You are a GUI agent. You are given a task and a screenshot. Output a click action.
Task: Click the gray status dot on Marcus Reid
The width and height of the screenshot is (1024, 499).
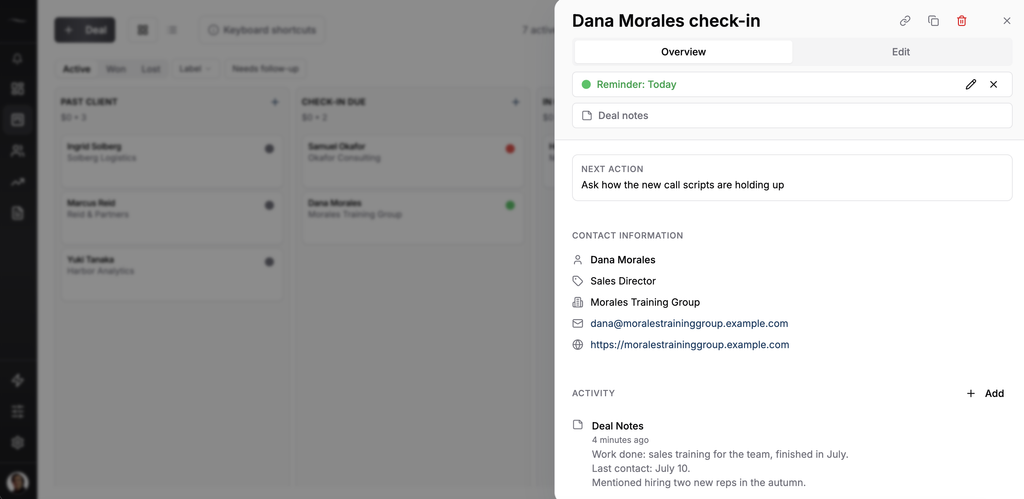point(269,205)
